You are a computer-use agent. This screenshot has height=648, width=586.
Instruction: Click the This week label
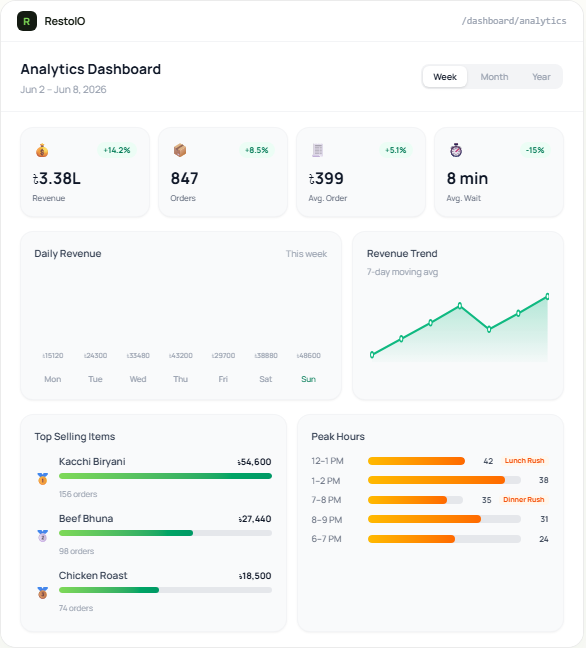pyautogui.click(x=306, y=254)
